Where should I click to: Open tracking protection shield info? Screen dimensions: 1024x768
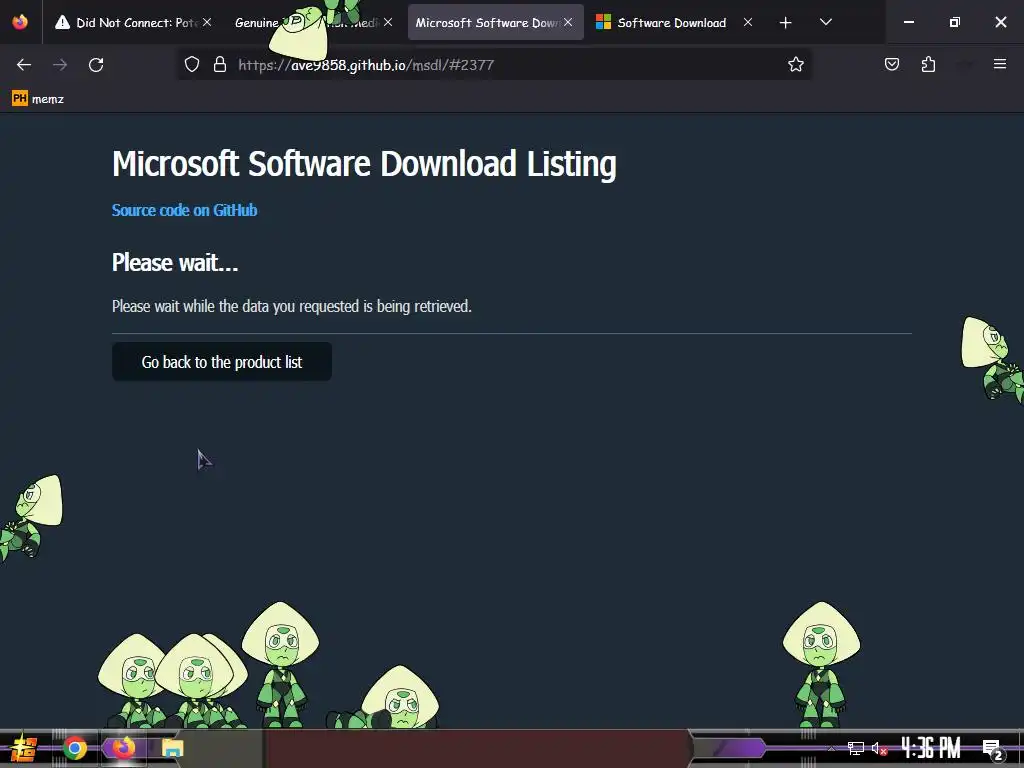coord(191,65)
